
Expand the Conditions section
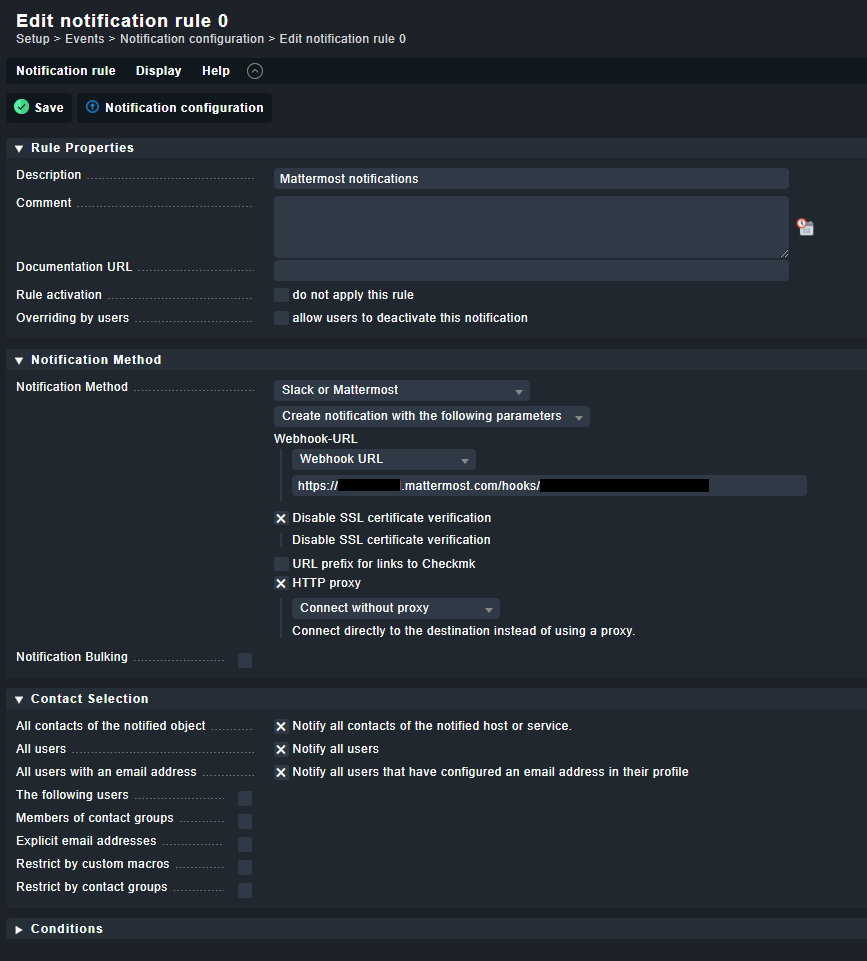click(x=17, y=928)
